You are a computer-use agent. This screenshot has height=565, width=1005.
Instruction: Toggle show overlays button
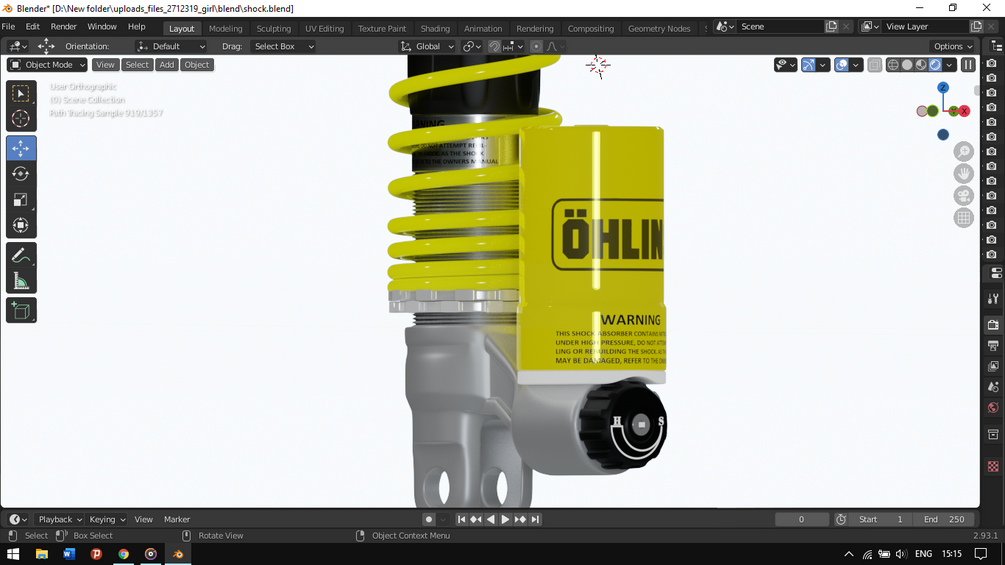click(x=842, y=65)
